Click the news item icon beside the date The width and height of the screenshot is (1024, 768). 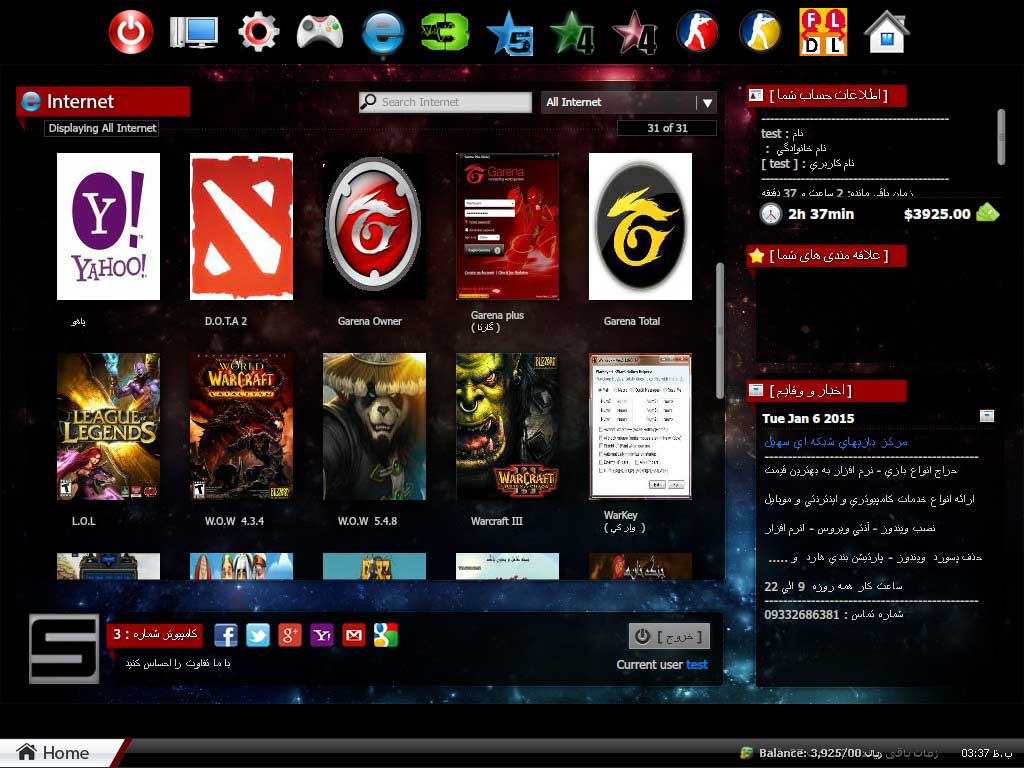[987, 416]
